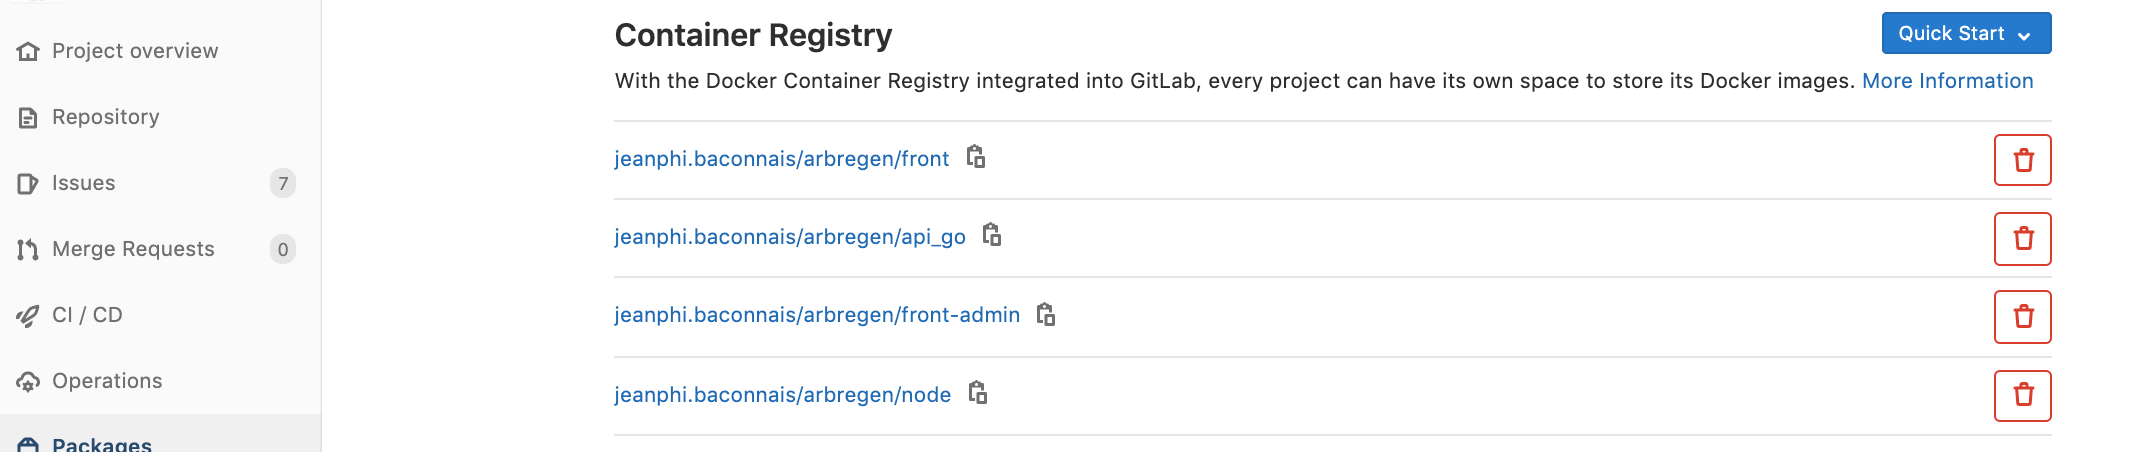Expand the jeanphi.baconnais/arbregen/api_go repository

coord(789,237)
